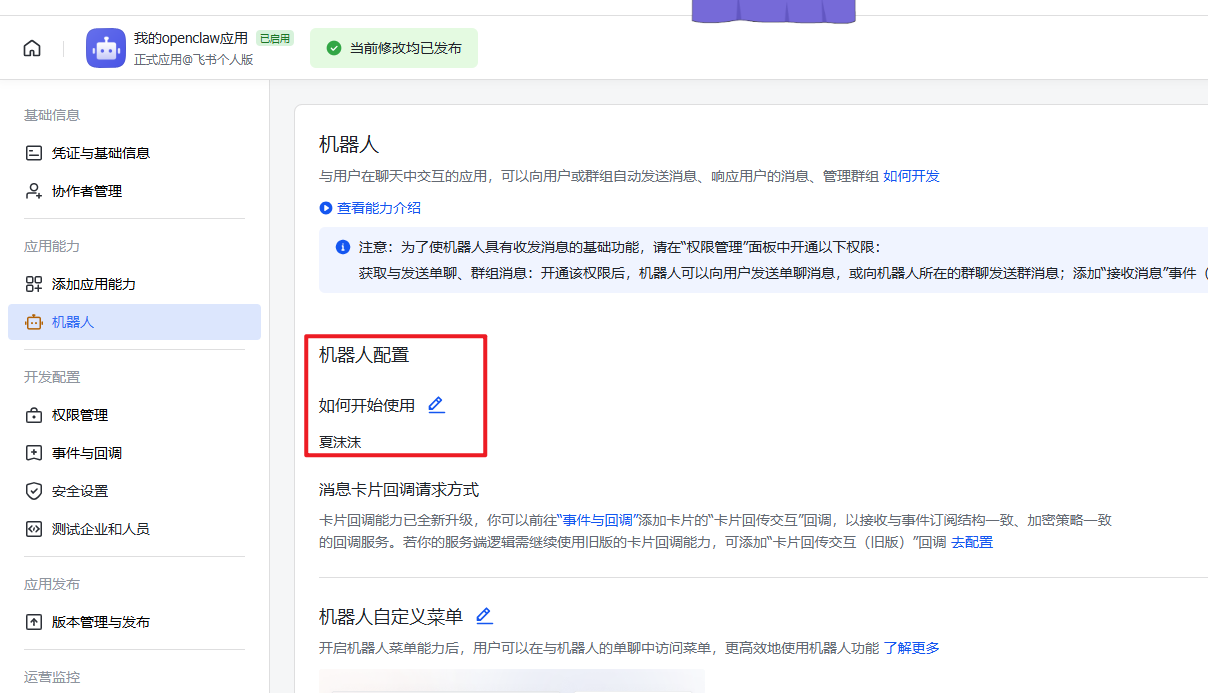Click the 已启用 status badge

click(274, 38)
